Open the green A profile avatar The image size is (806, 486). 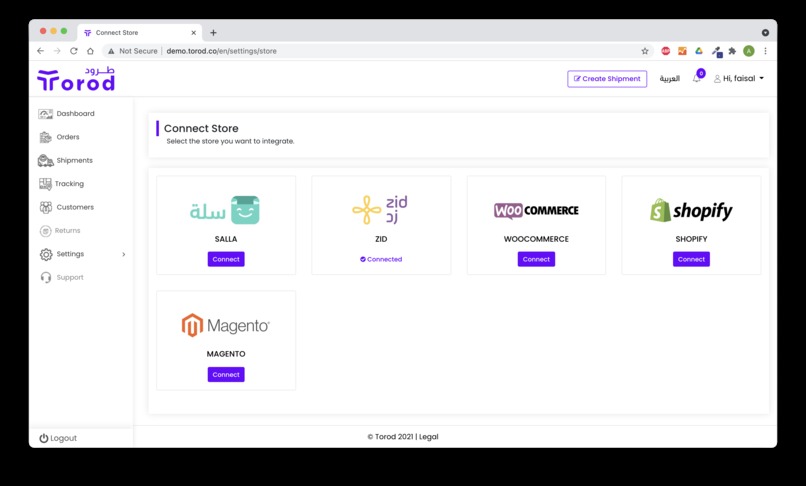point(749,51)
